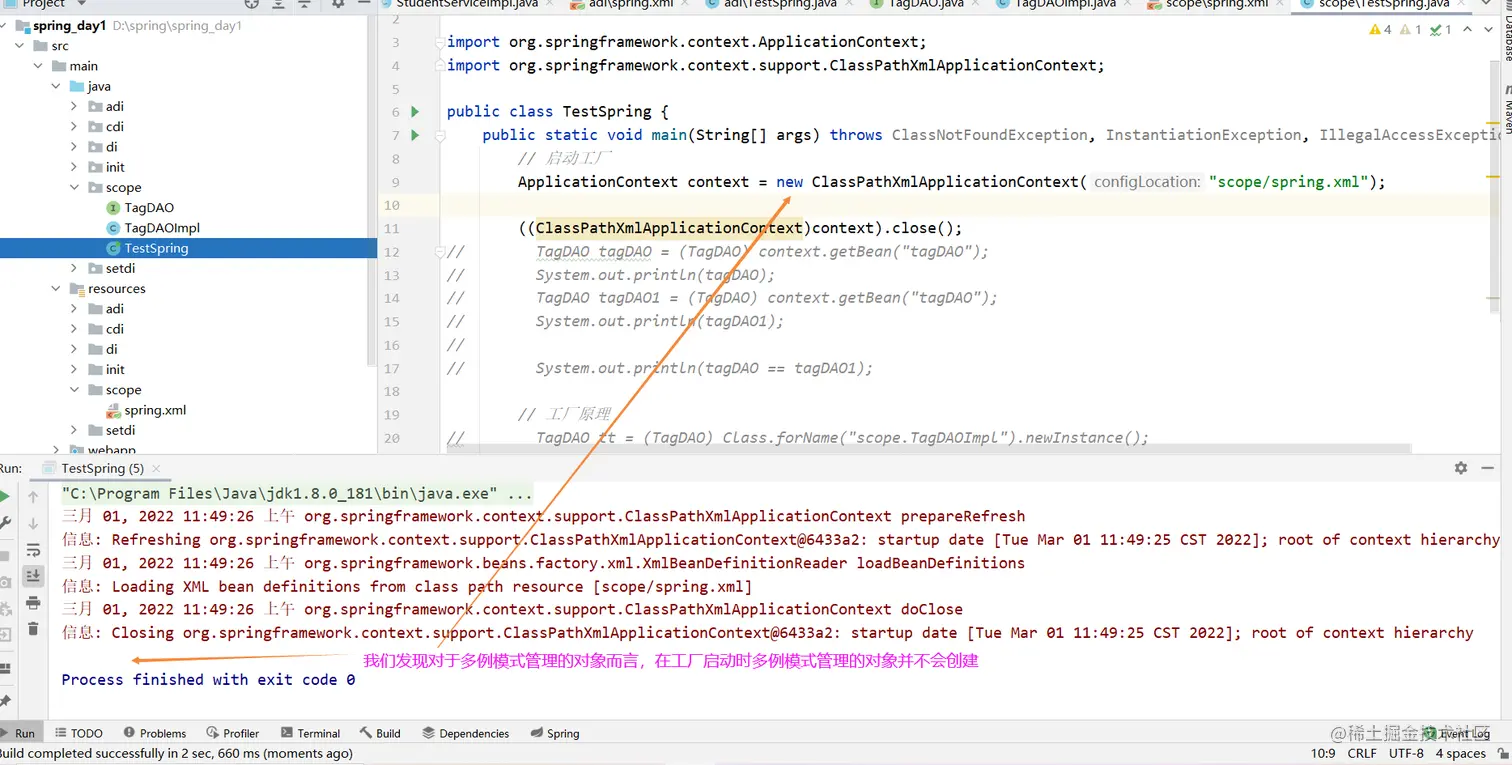The width and height of the screenshot is (1512, 765).
Task: Open the Problems tool window
Action: tap(154, 733)
